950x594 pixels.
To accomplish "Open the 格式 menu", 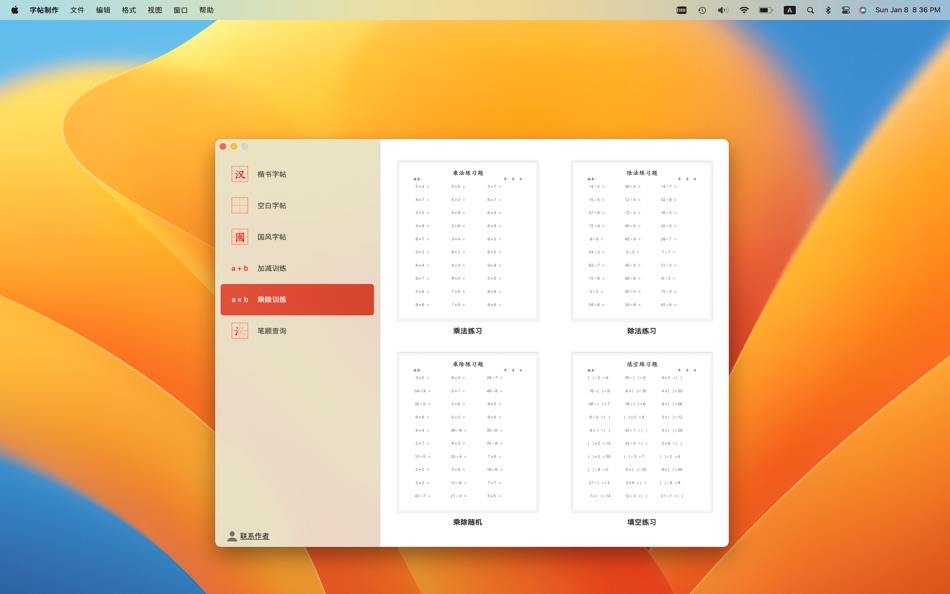I will click(129, 10).
